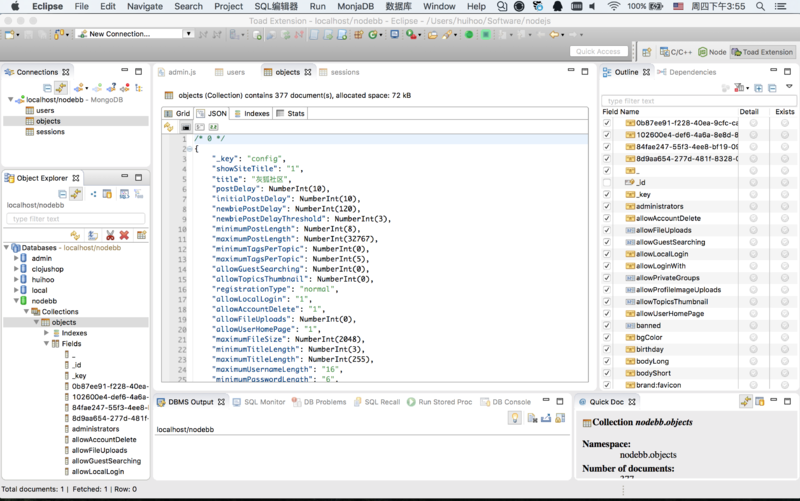Check the _id field checkbox

pos(607,182)
